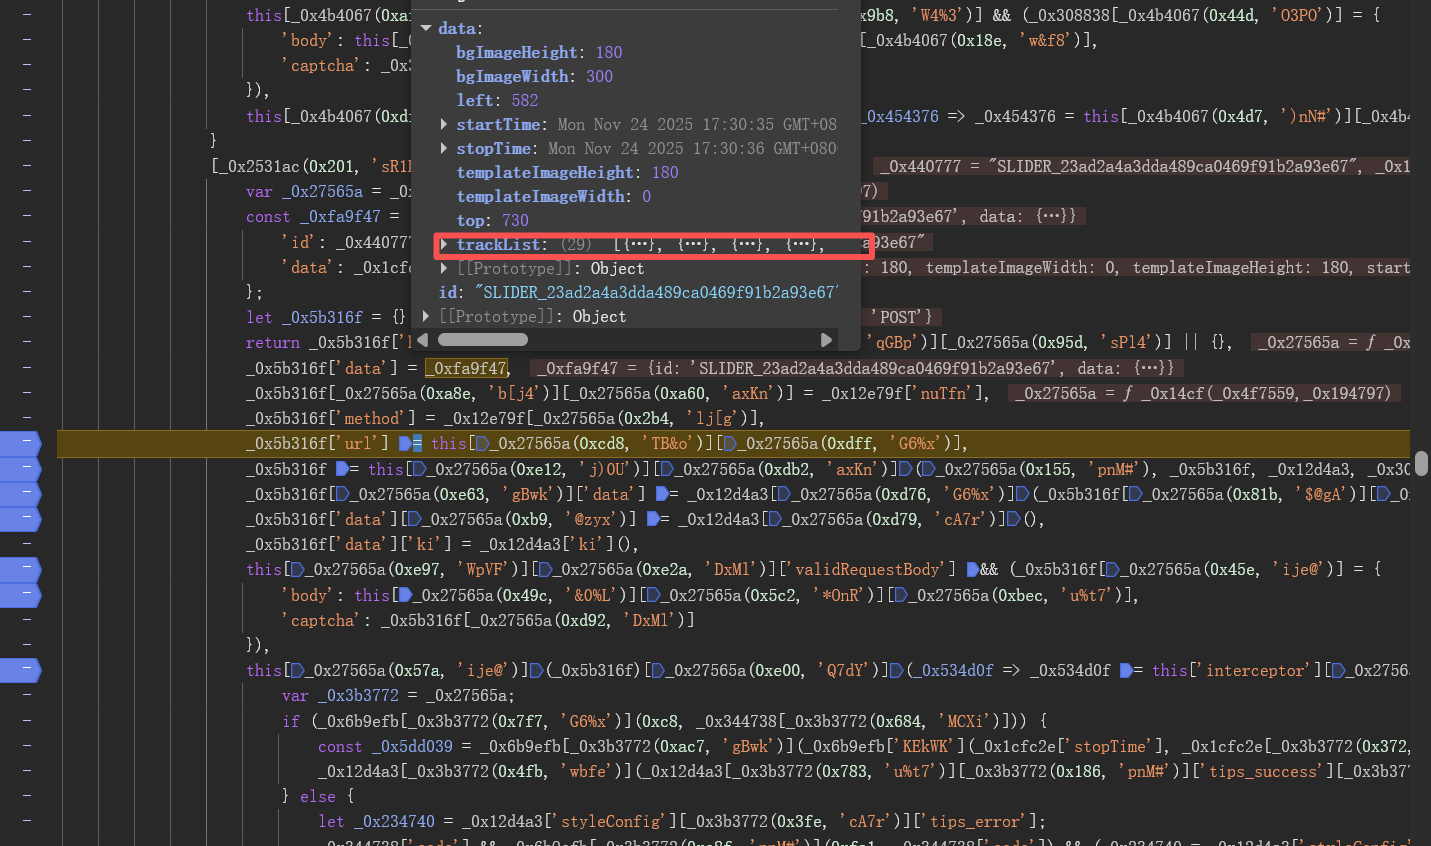Click the SLIDER id string value in tooltip
The height and width of the screenshot is (846, 1431).
(x=656, y=292)
